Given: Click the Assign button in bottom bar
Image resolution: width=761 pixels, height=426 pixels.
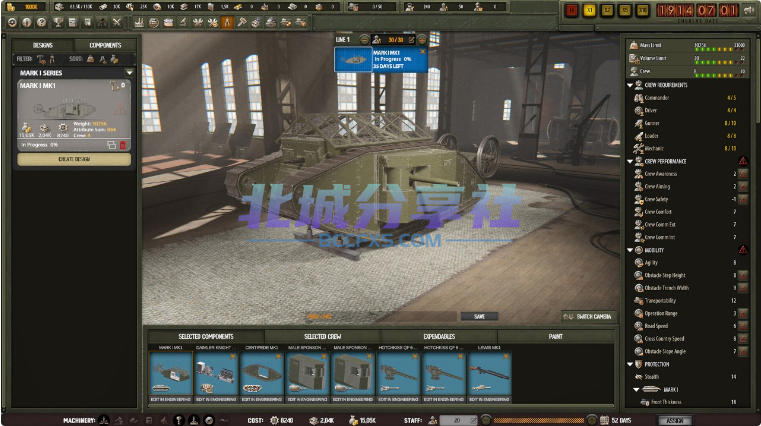Looking at the screenshot, I should pos(675,421).
